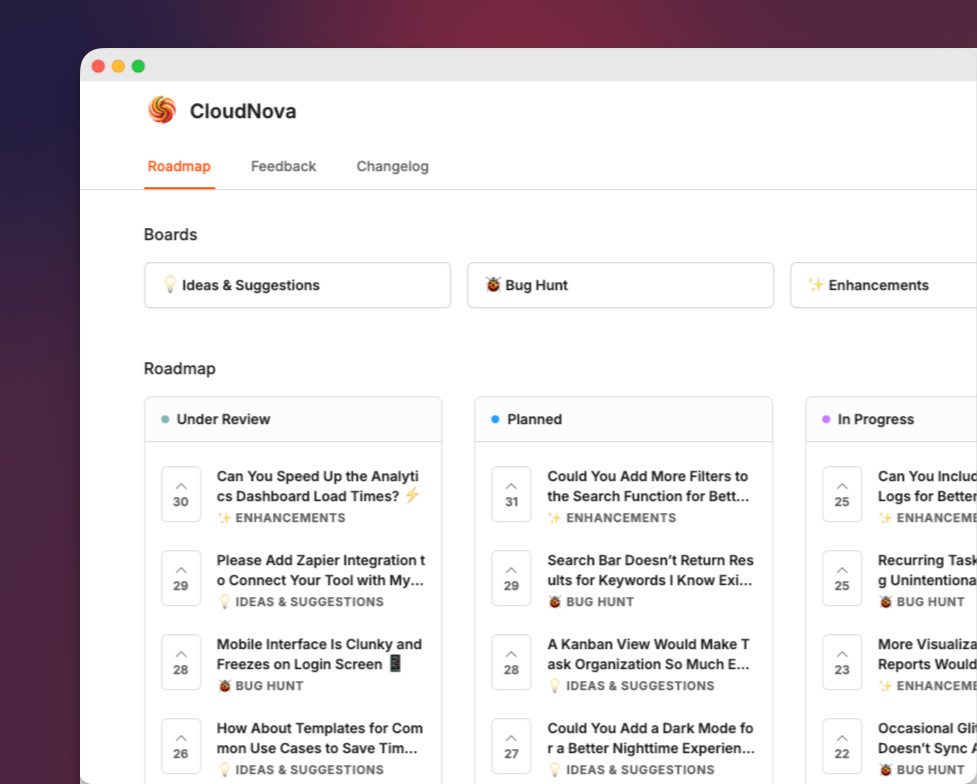Upvote the More Filters to Search post
977x784 pixels.
click(x=512, y=494)
